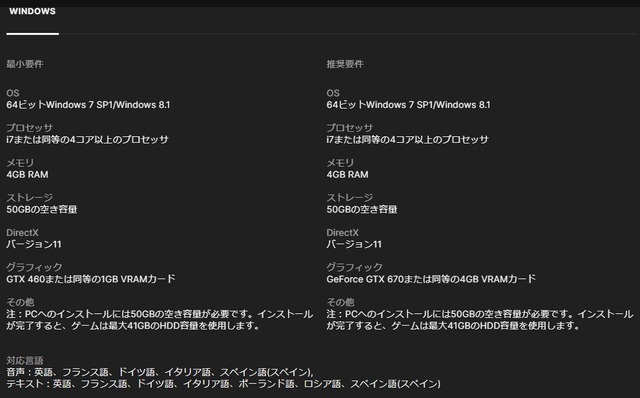This screenshot has width=640, height=398.
Task: Click the プロセッサ label in minimum column
Action: [x=29, y=128]
